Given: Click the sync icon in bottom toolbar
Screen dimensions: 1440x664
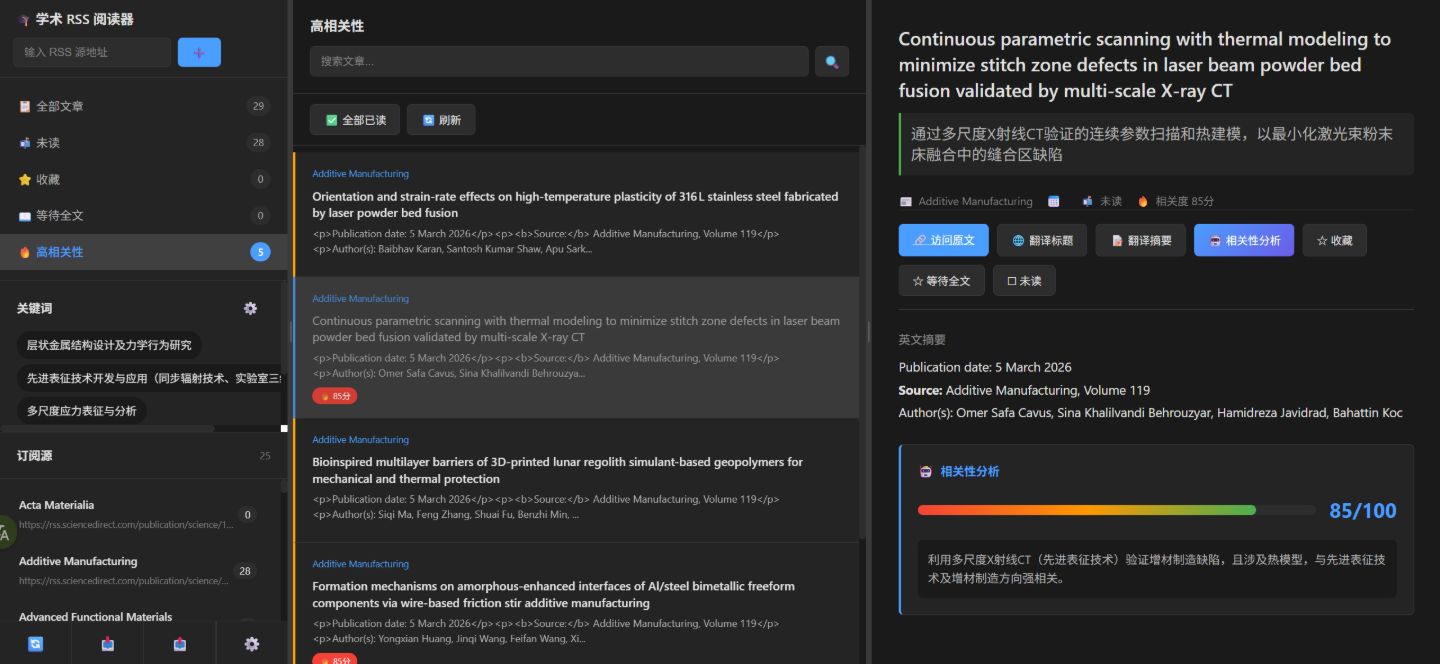Looking at the screenshot, I should click(x=36, y=644).
